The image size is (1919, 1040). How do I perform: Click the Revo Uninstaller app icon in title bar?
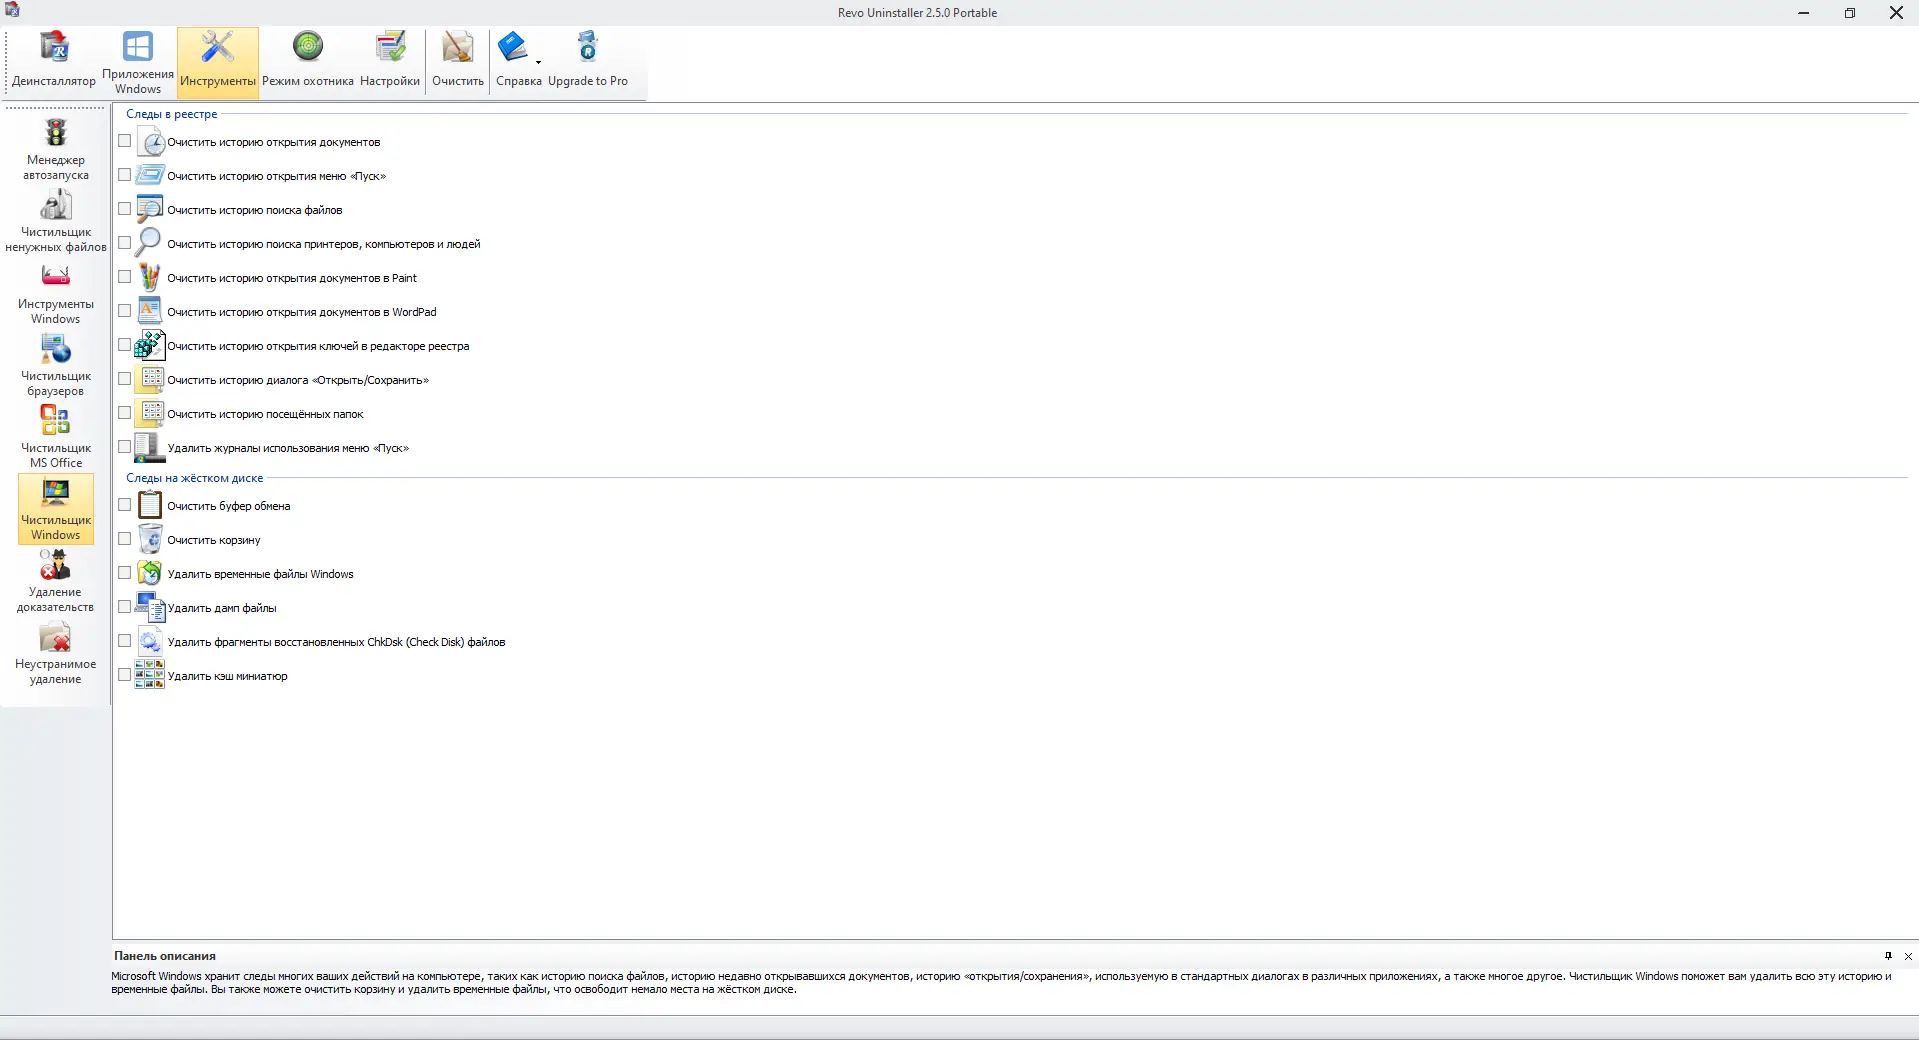12,11
